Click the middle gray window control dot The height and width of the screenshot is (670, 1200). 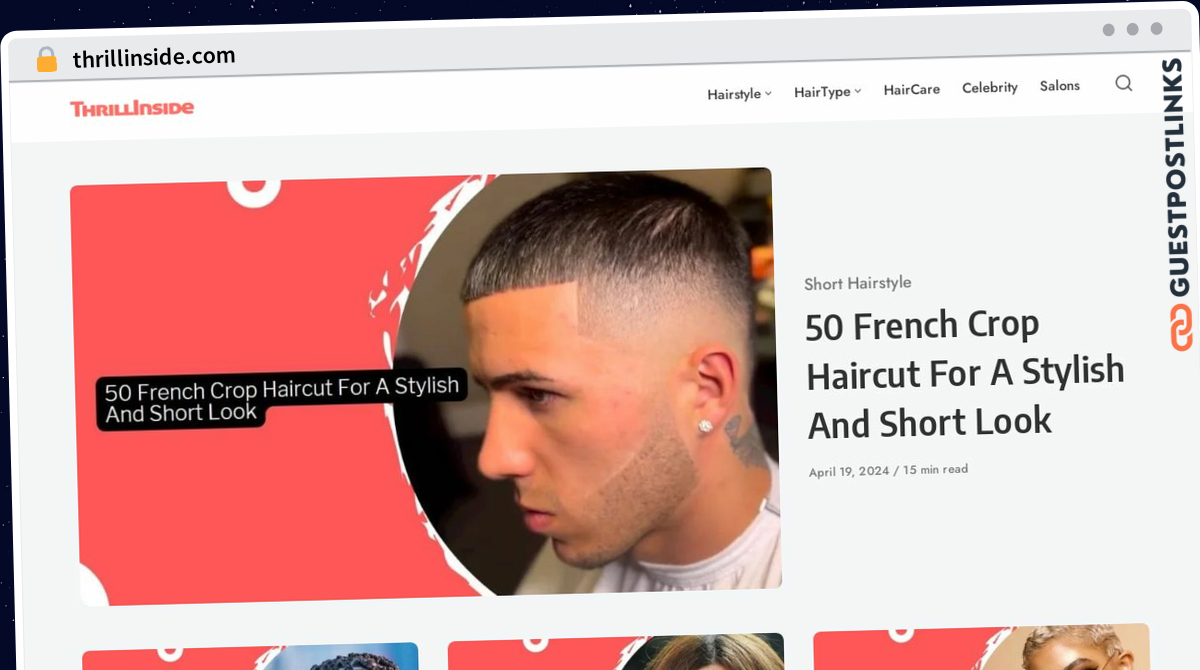click(1132, 29)
